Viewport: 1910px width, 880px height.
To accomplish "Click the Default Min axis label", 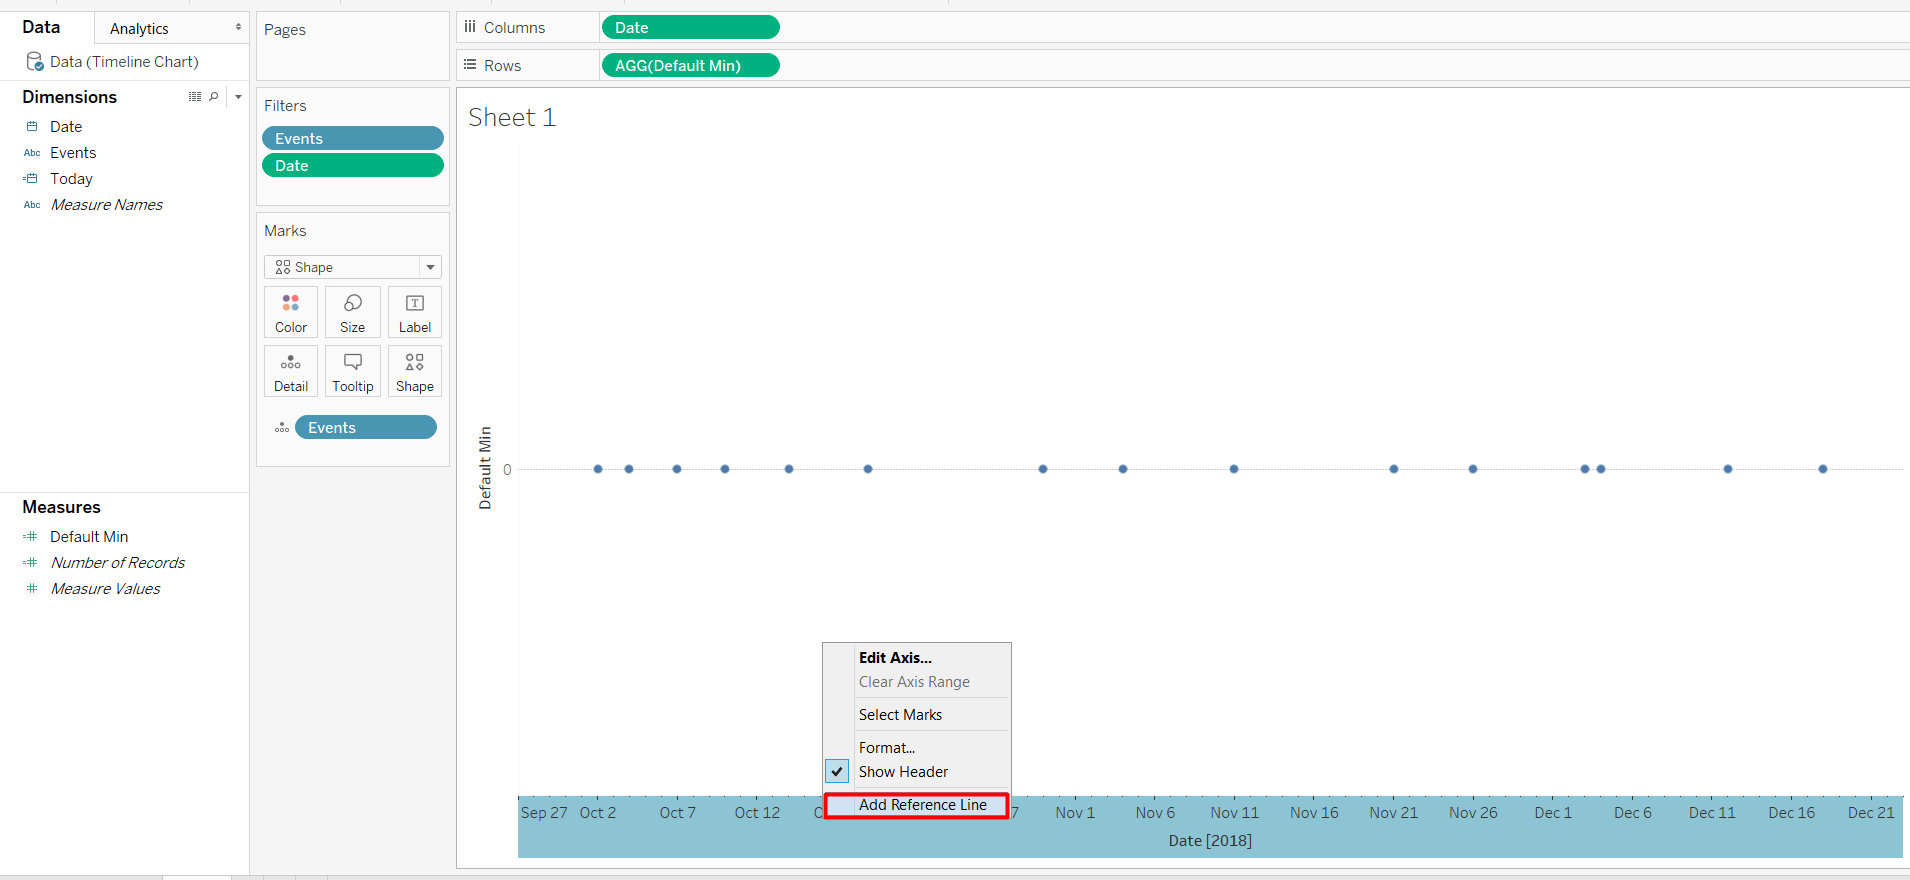I will 486,468.
